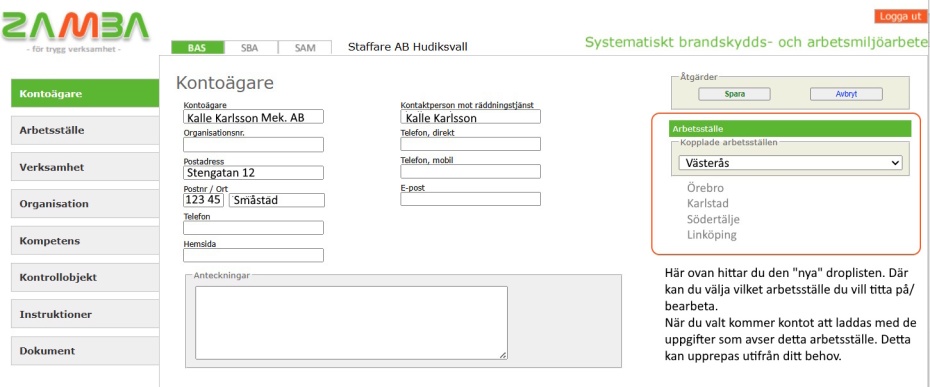930x387 pixels.
Task: Click the E-post field
Action: [x=470, y=199]
